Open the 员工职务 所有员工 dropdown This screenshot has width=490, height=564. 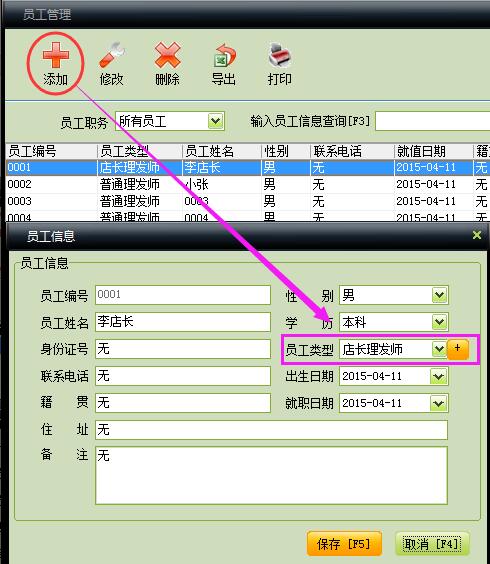pyautogui.click(x=215, y=121)
